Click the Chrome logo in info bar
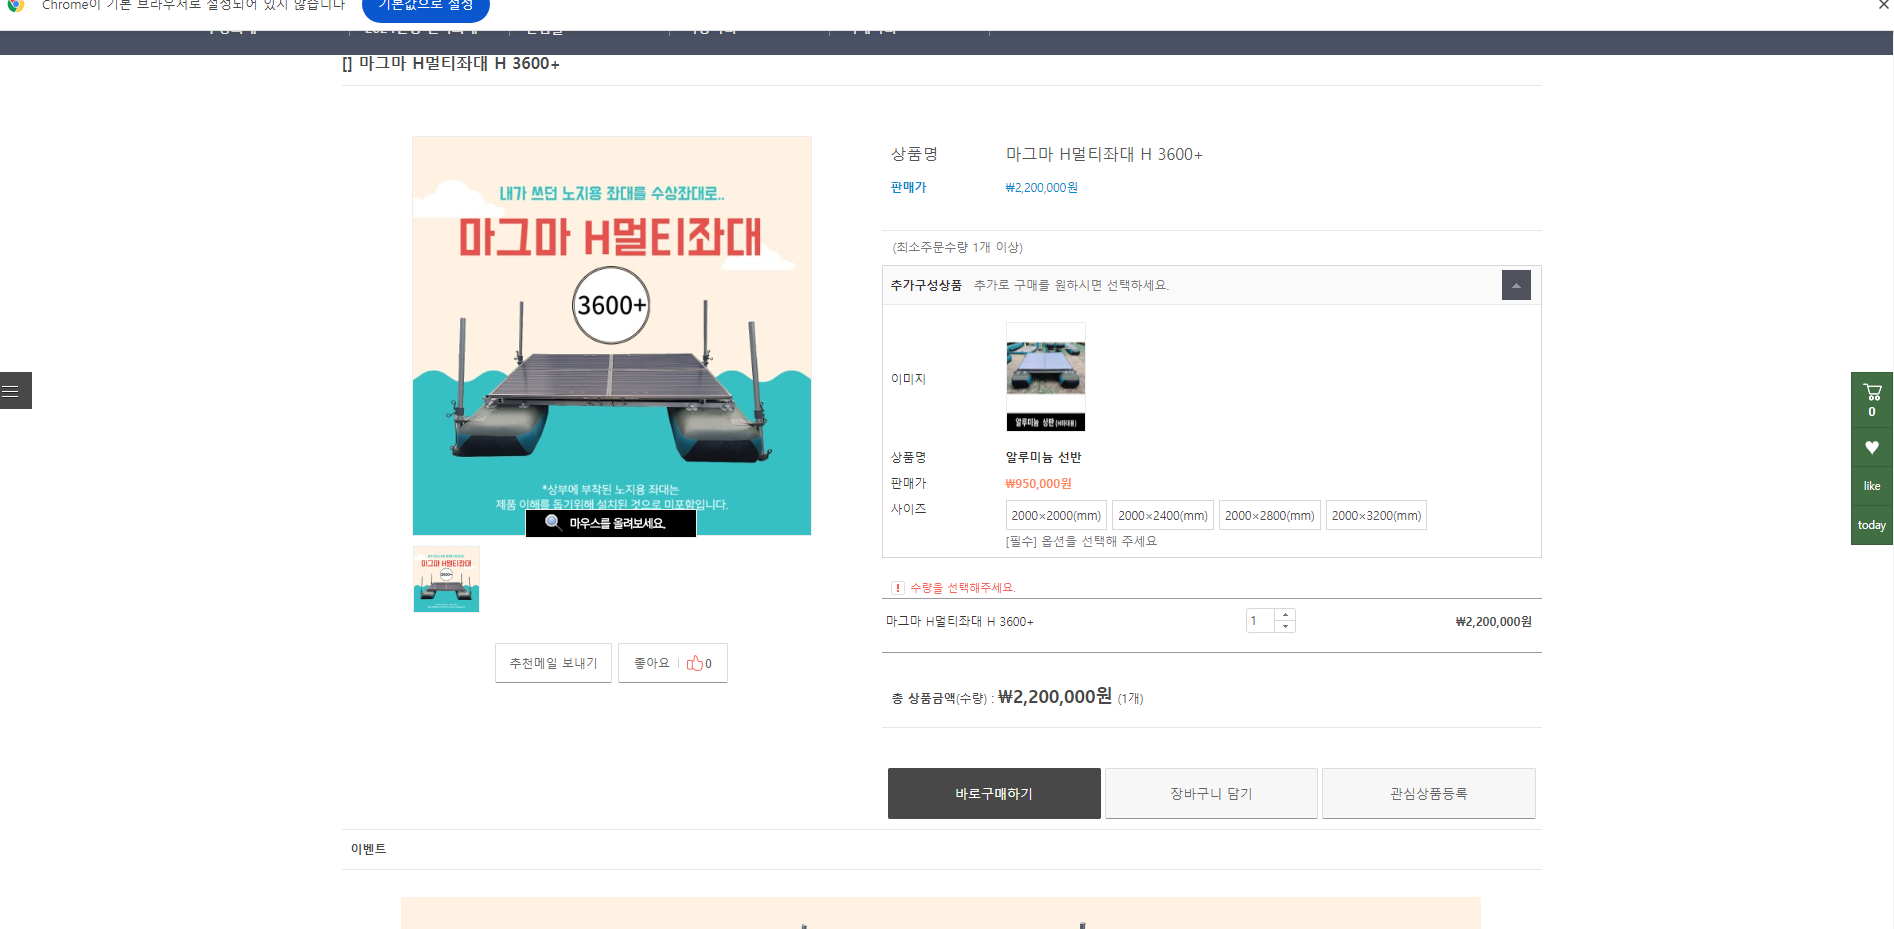 click(x=15, y=5)
